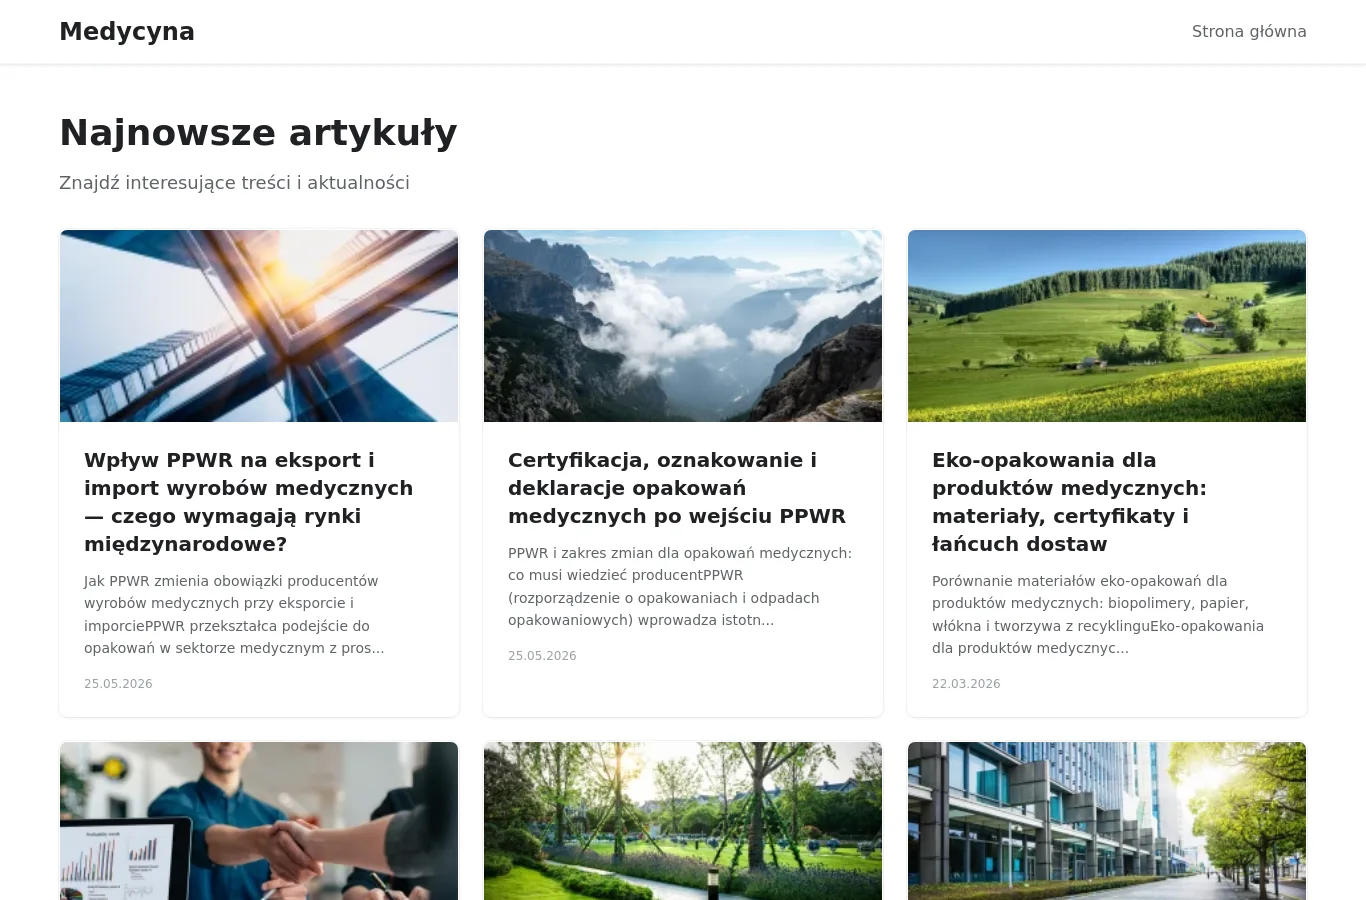Click the office building street thumbnail
Screen dimensions: 1366x900
pyautogui.click(x=1107, y=821)
